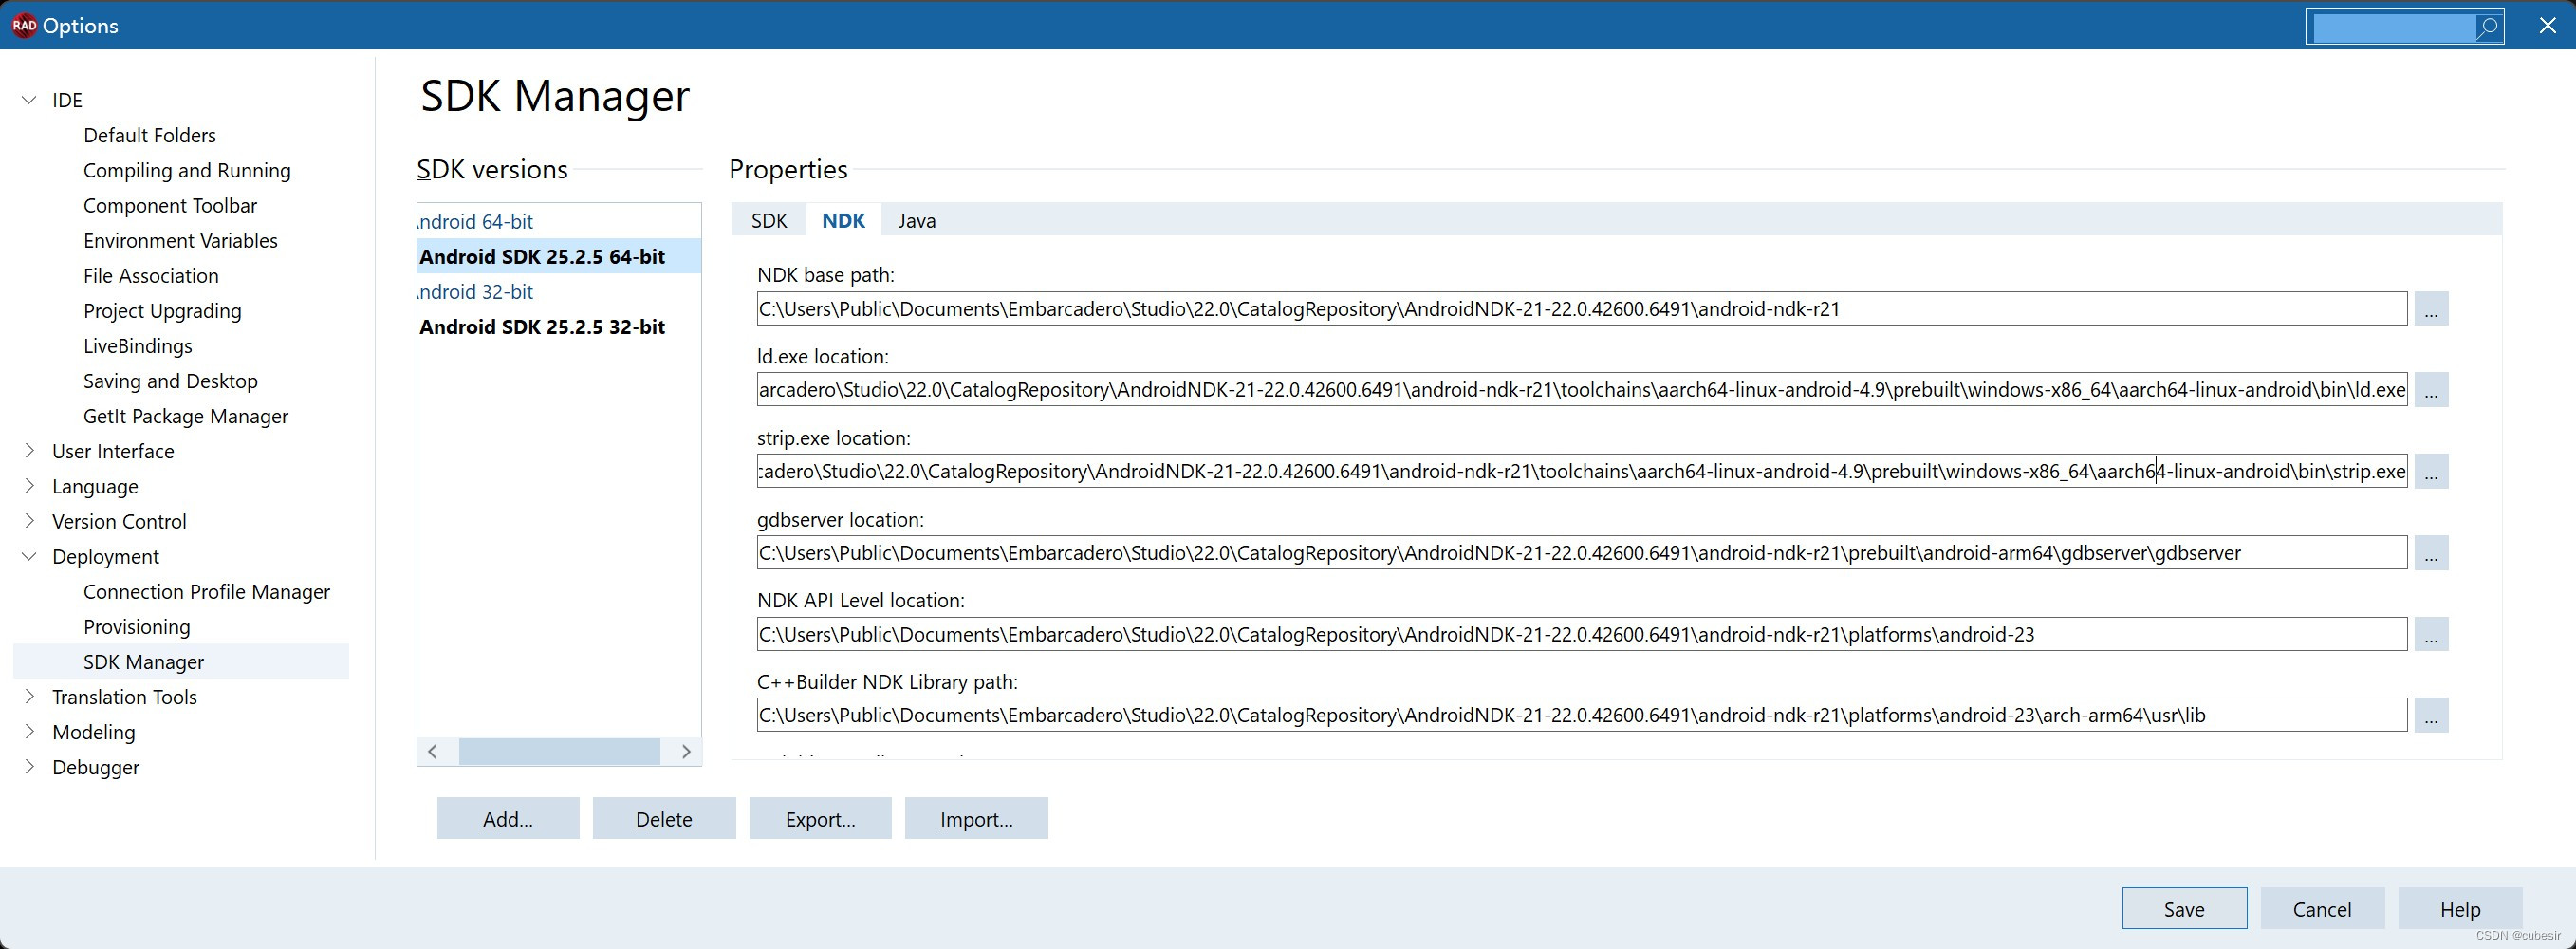Select the Deployment tree label

tap(105, 556)
